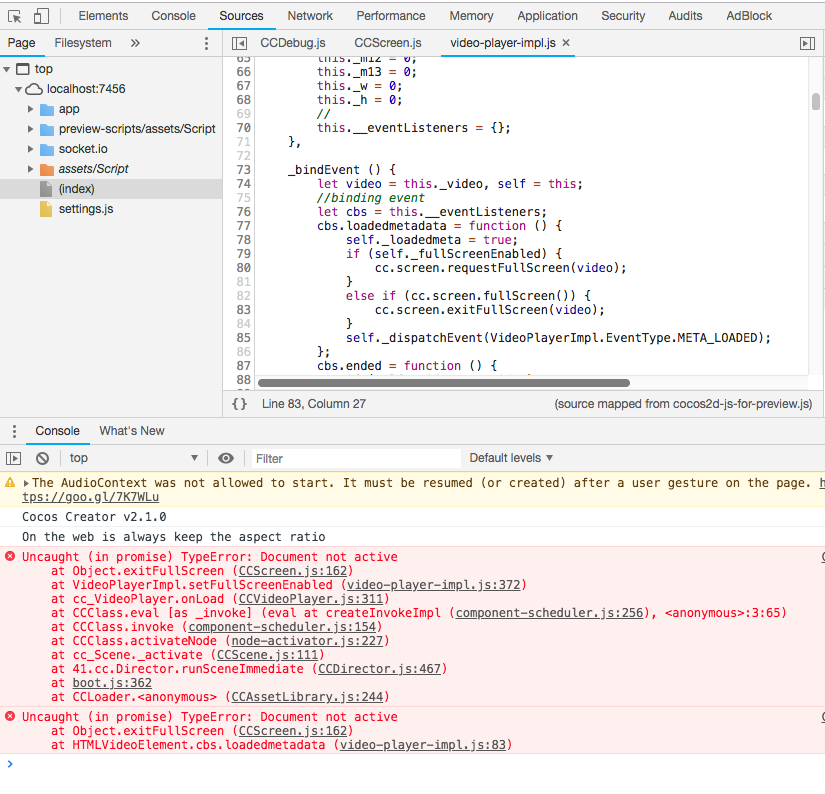Switch to the top Console panel tab
Screen dimensions: 825x794
(x=173, y=16)
